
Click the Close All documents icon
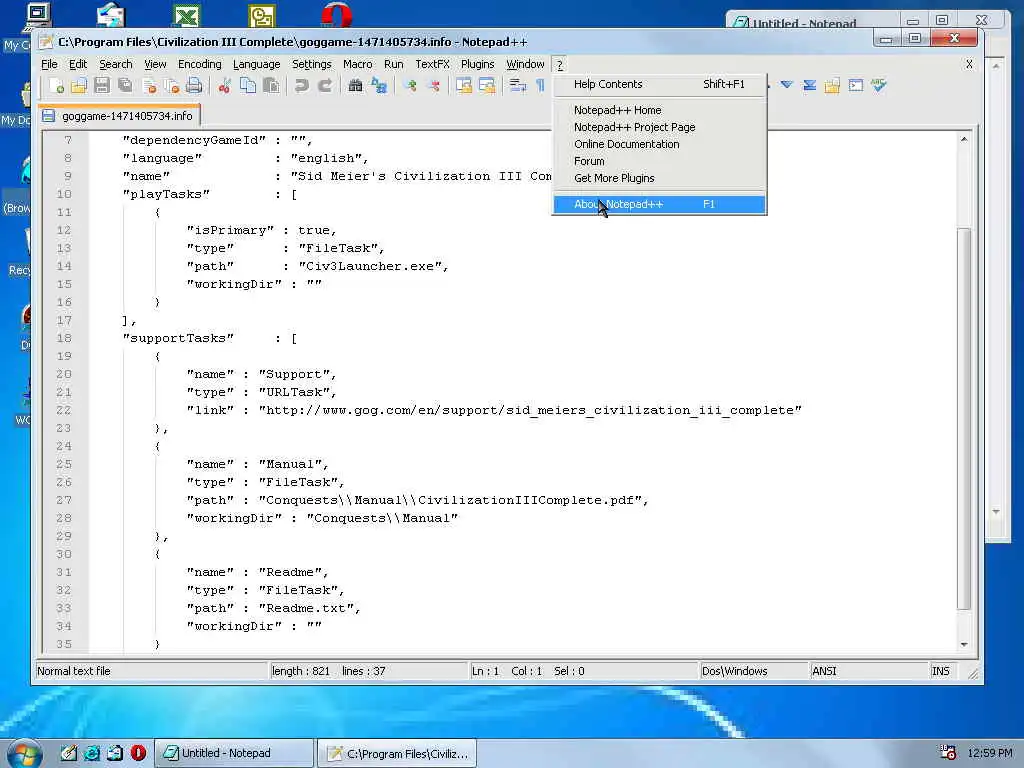tap(172, 86)
